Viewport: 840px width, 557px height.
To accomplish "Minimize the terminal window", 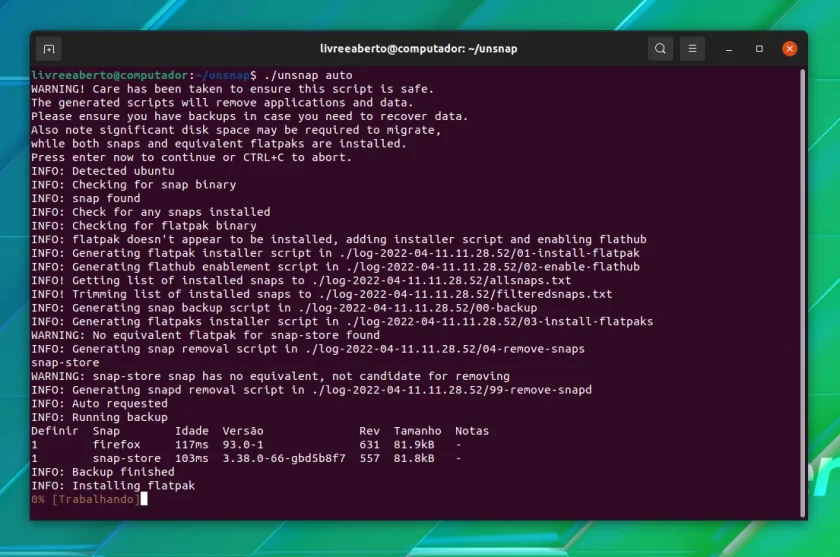I will pyautogui.click(x=729, y=49).
